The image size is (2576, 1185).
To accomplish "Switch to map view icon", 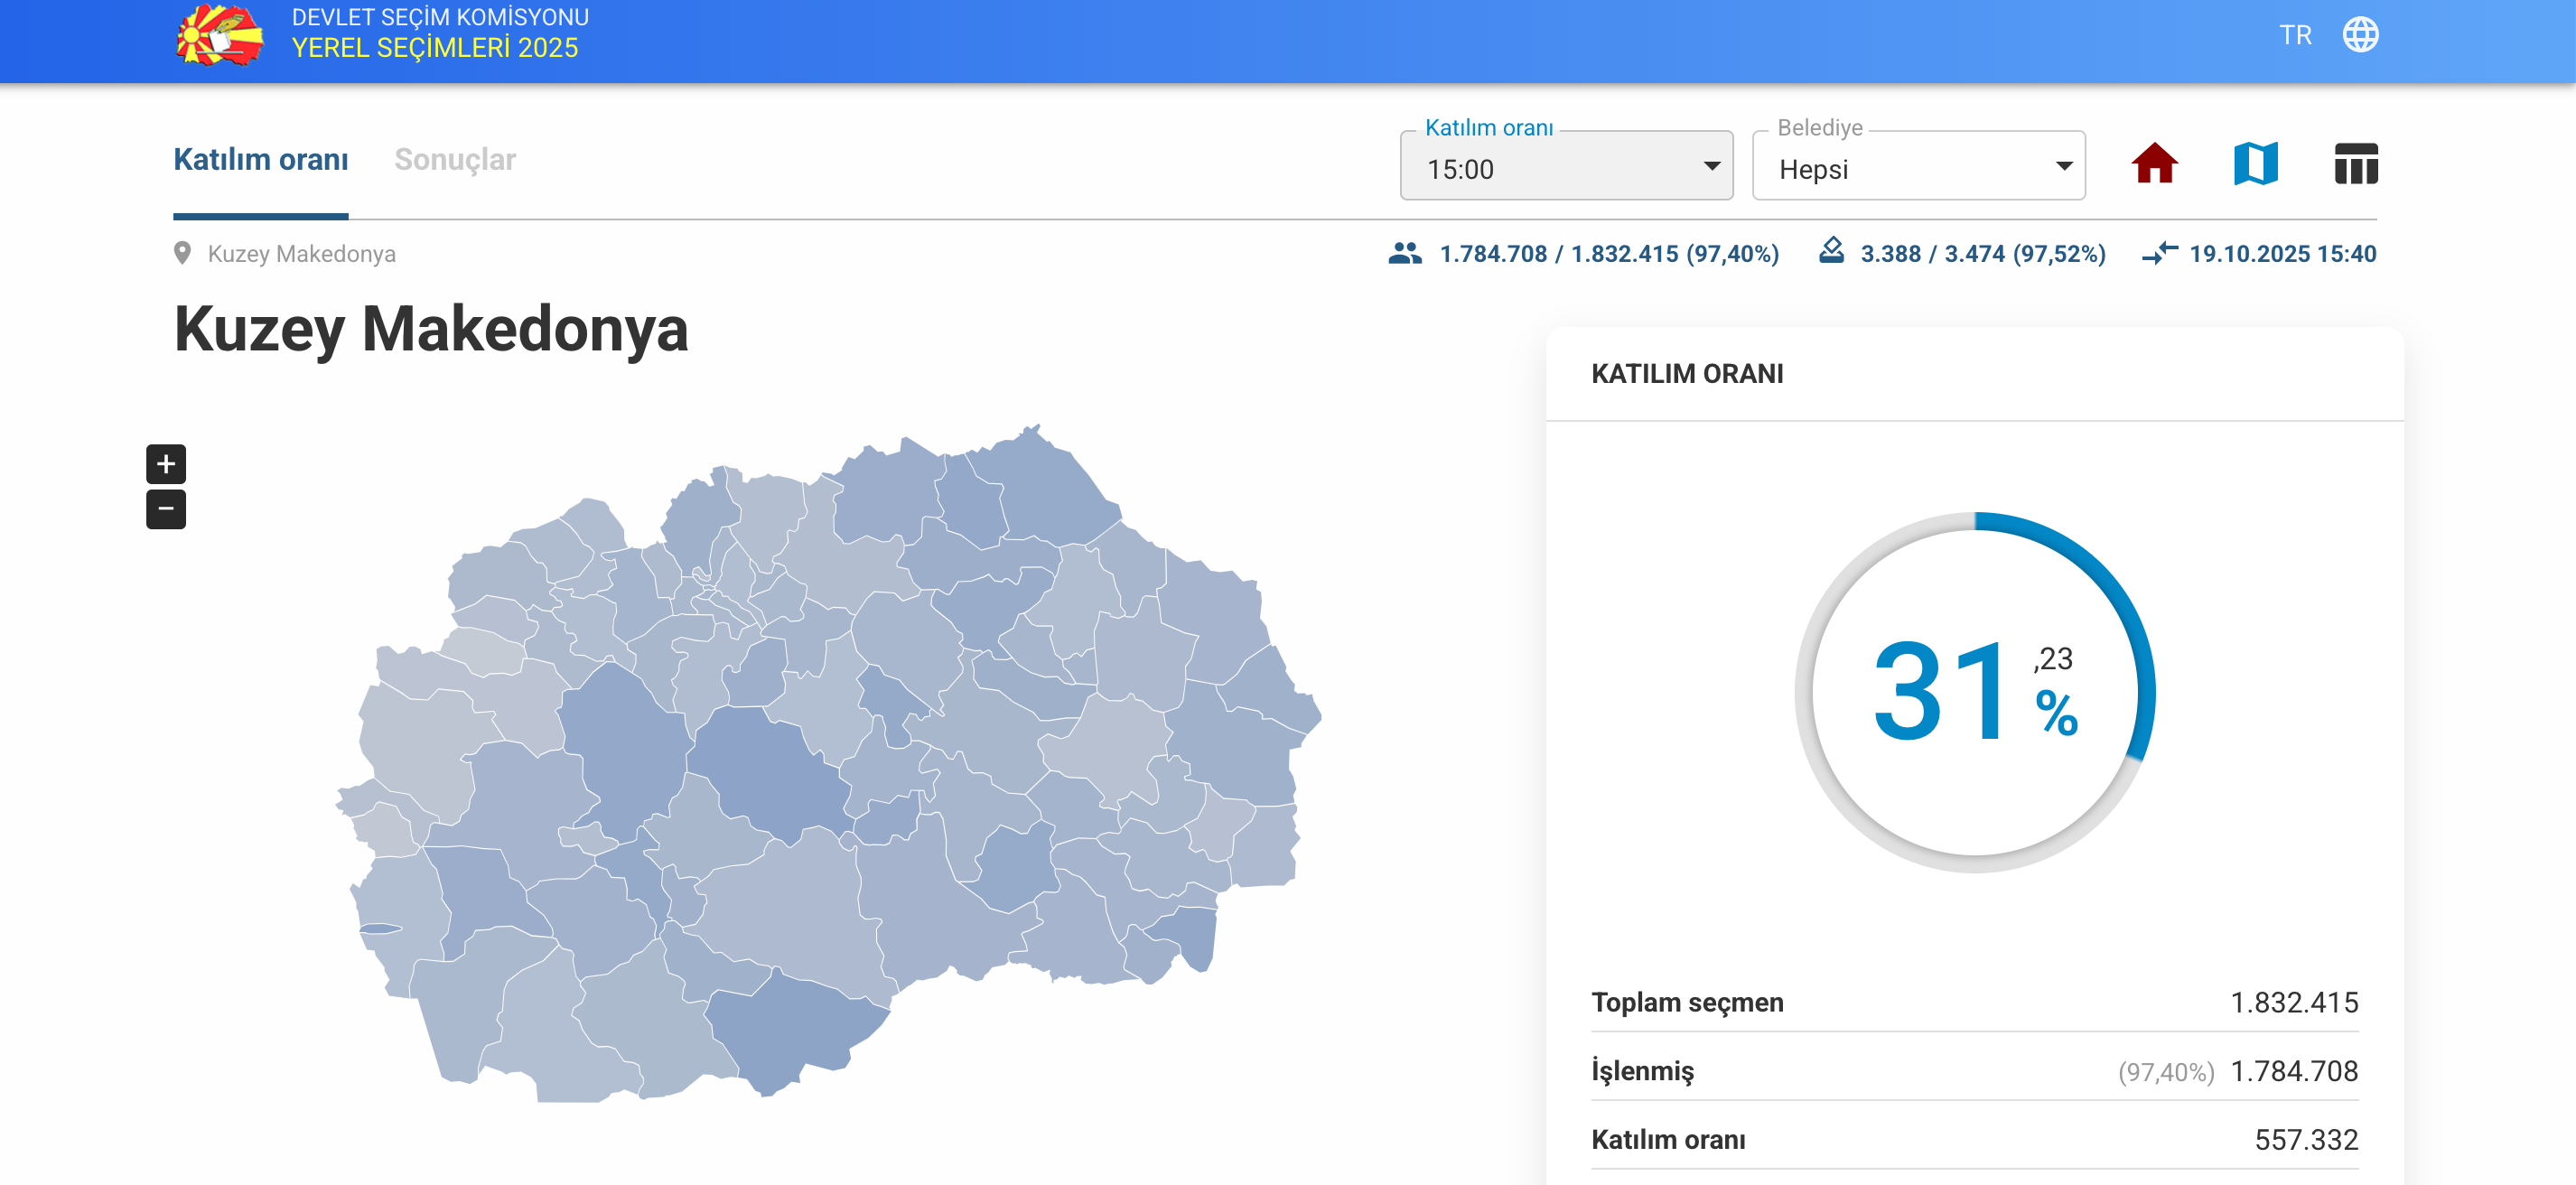I will coord(2255,164).
